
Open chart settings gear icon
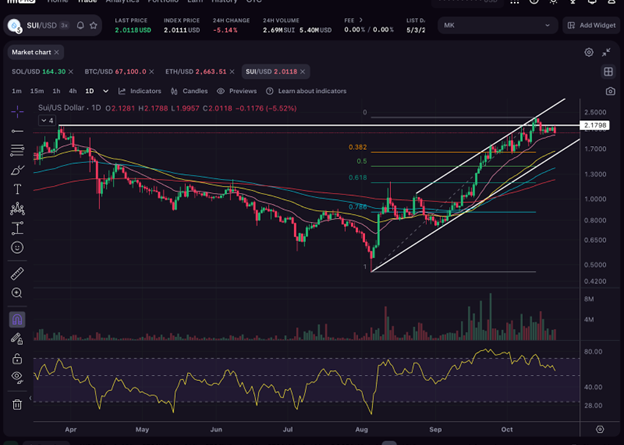[589, 52]
